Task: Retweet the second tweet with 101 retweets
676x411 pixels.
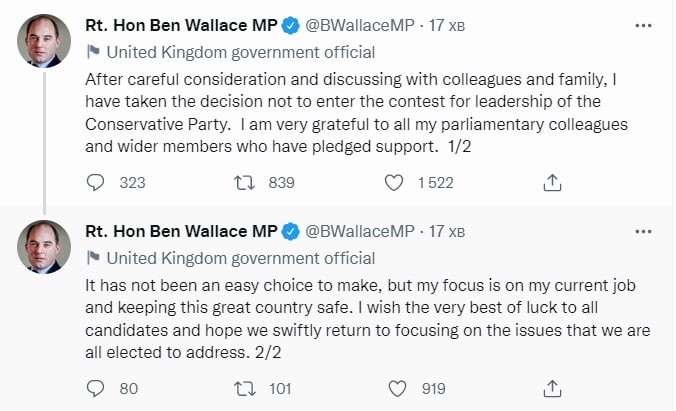Action: pyautogui.click(x=241, y=387)
